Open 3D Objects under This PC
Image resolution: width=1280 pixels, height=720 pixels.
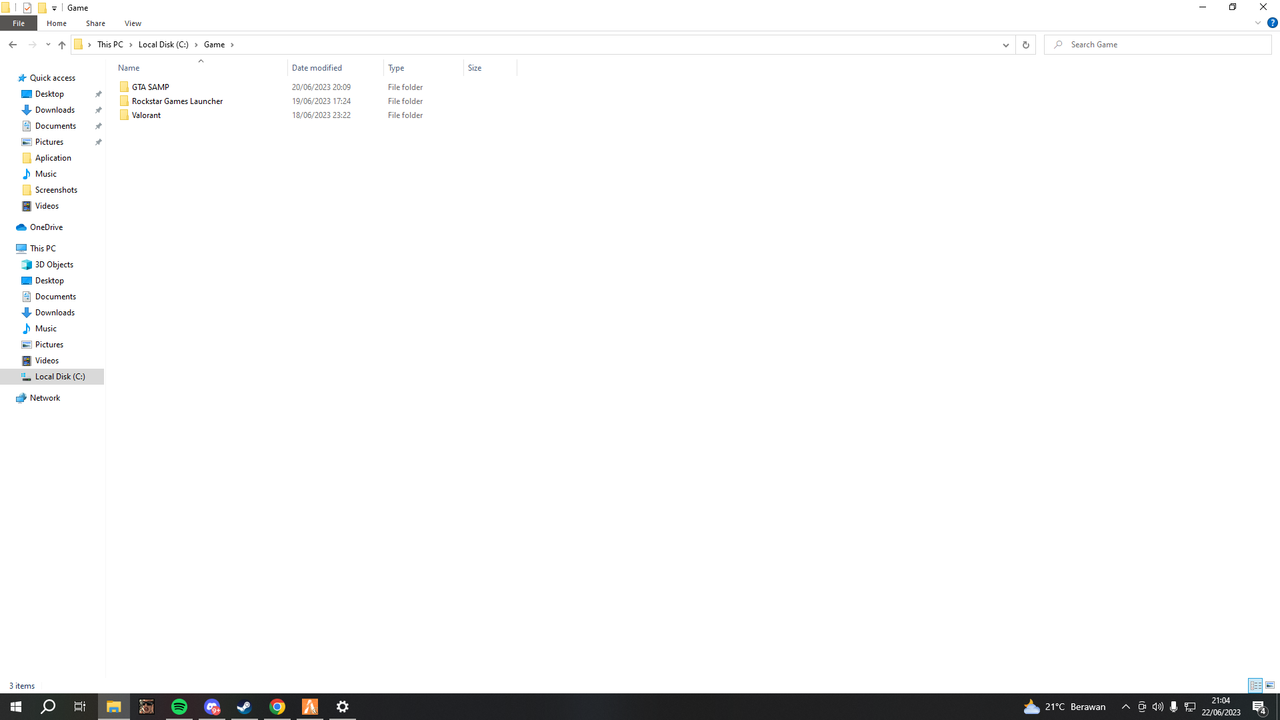coord(54,265)
